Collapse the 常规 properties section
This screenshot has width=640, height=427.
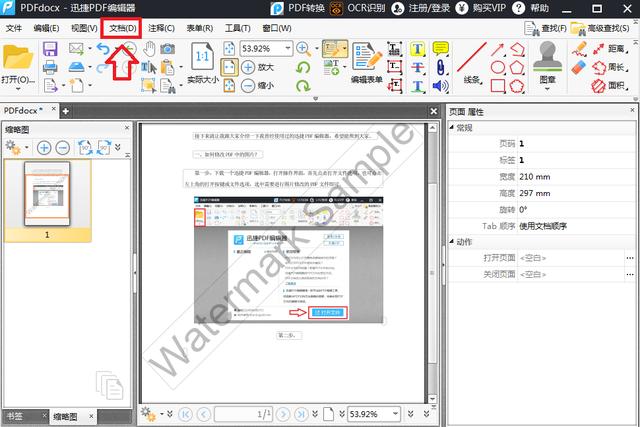click(452, 128)
